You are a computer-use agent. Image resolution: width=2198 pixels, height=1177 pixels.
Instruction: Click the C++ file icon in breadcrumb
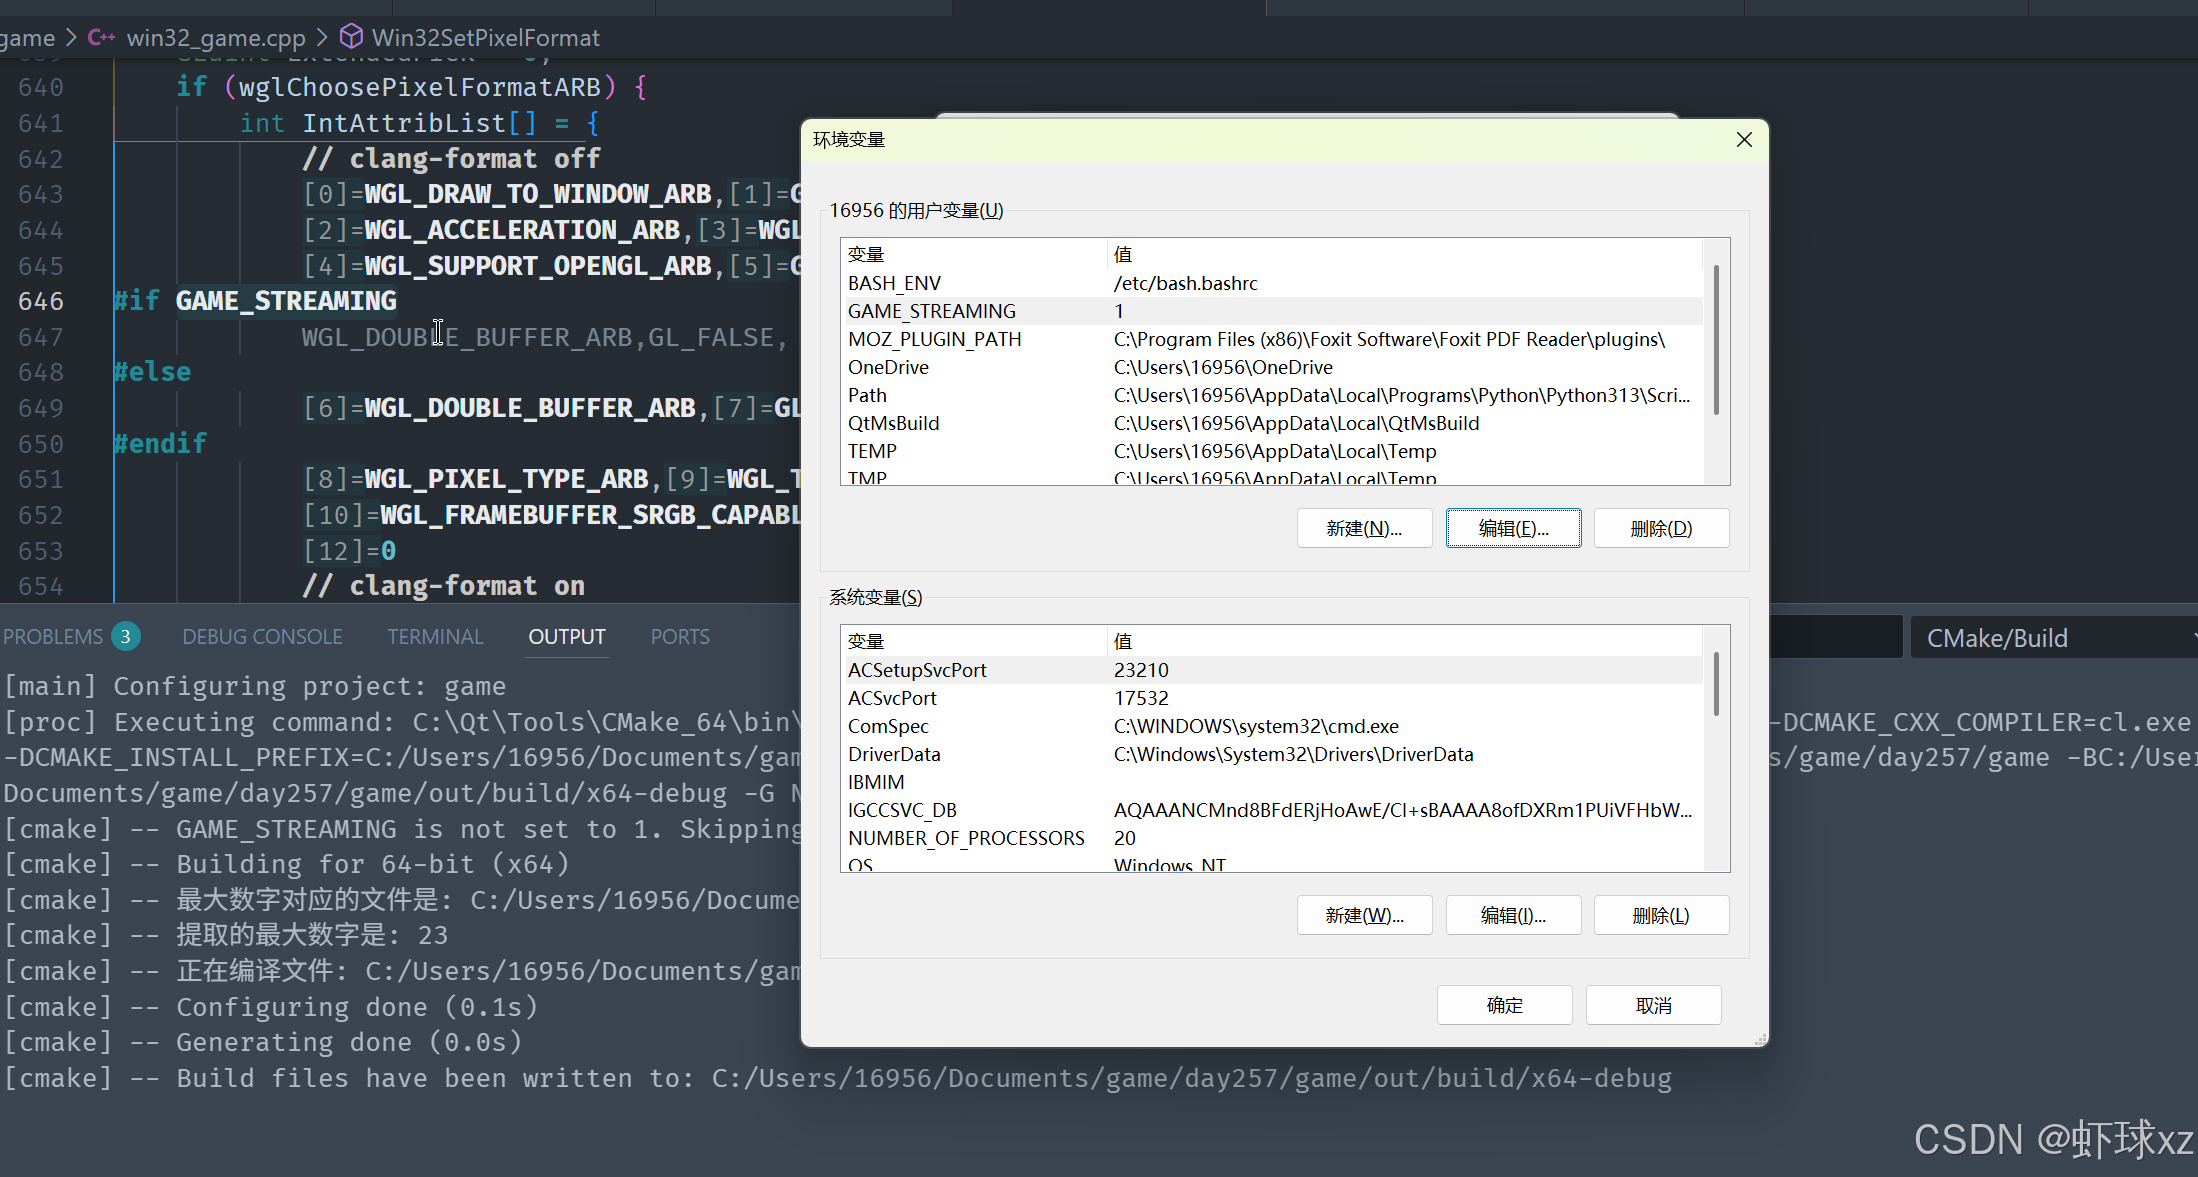point(101,38)
